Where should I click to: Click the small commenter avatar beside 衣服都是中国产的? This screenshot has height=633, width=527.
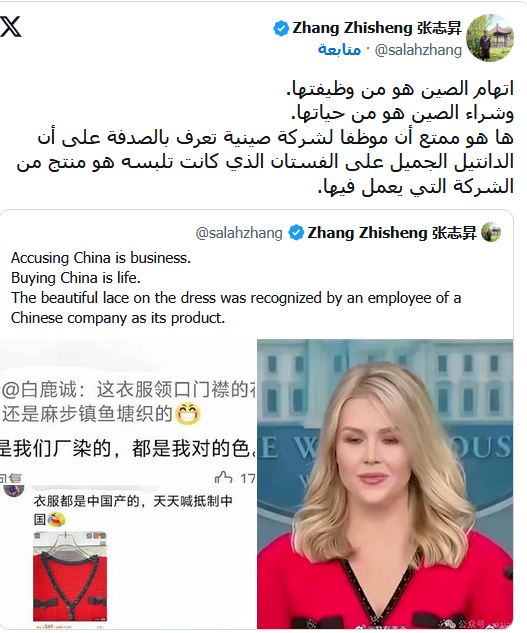14,489
